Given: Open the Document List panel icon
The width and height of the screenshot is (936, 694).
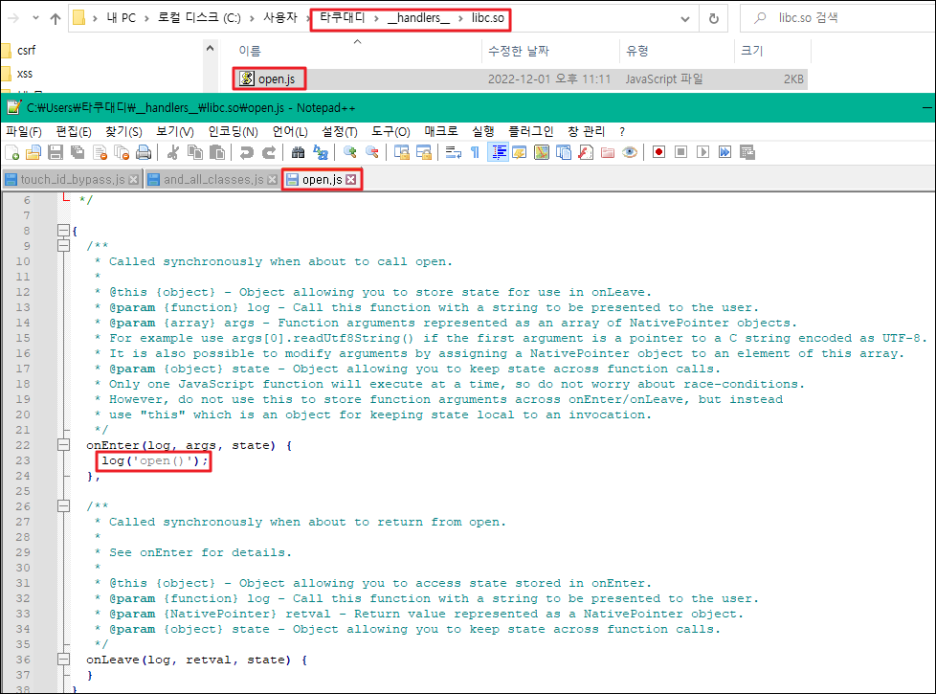Looking at the screenshot, I should point(564,153).
